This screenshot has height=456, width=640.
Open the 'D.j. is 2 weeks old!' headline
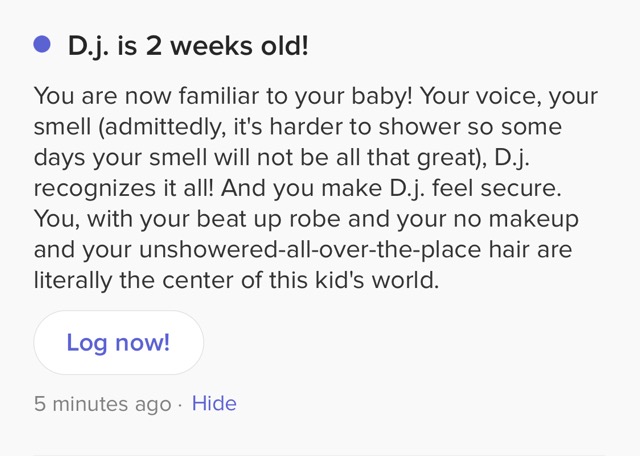click(x=188, y=46)
